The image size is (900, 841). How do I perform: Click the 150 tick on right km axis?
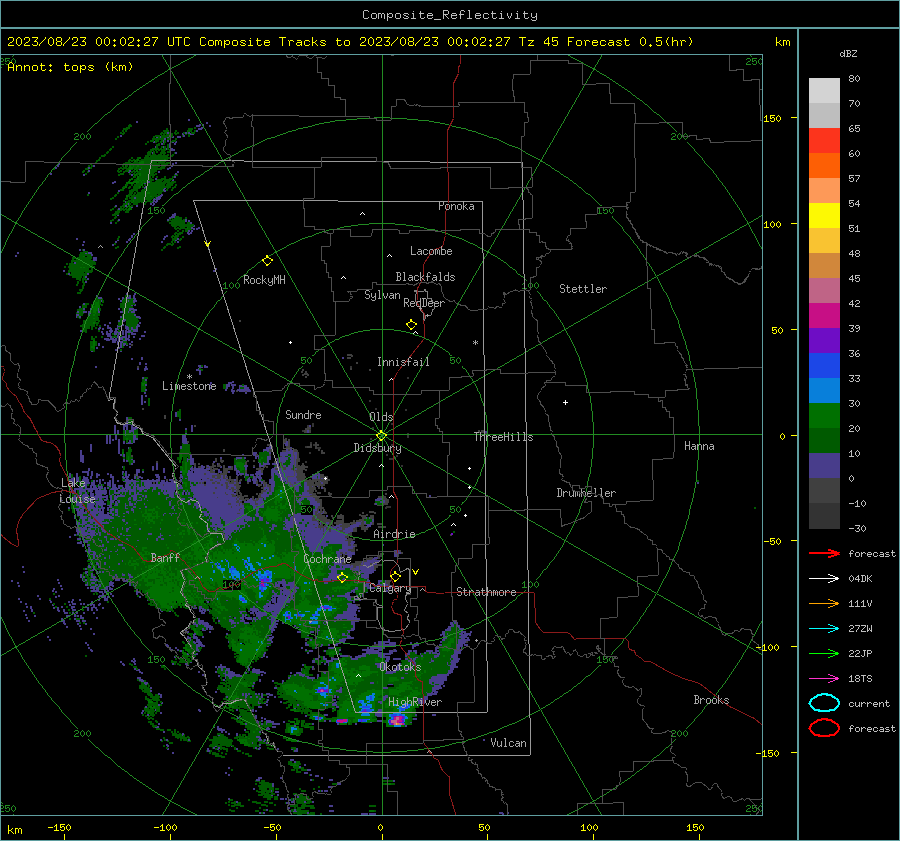[x=772, y=118]
